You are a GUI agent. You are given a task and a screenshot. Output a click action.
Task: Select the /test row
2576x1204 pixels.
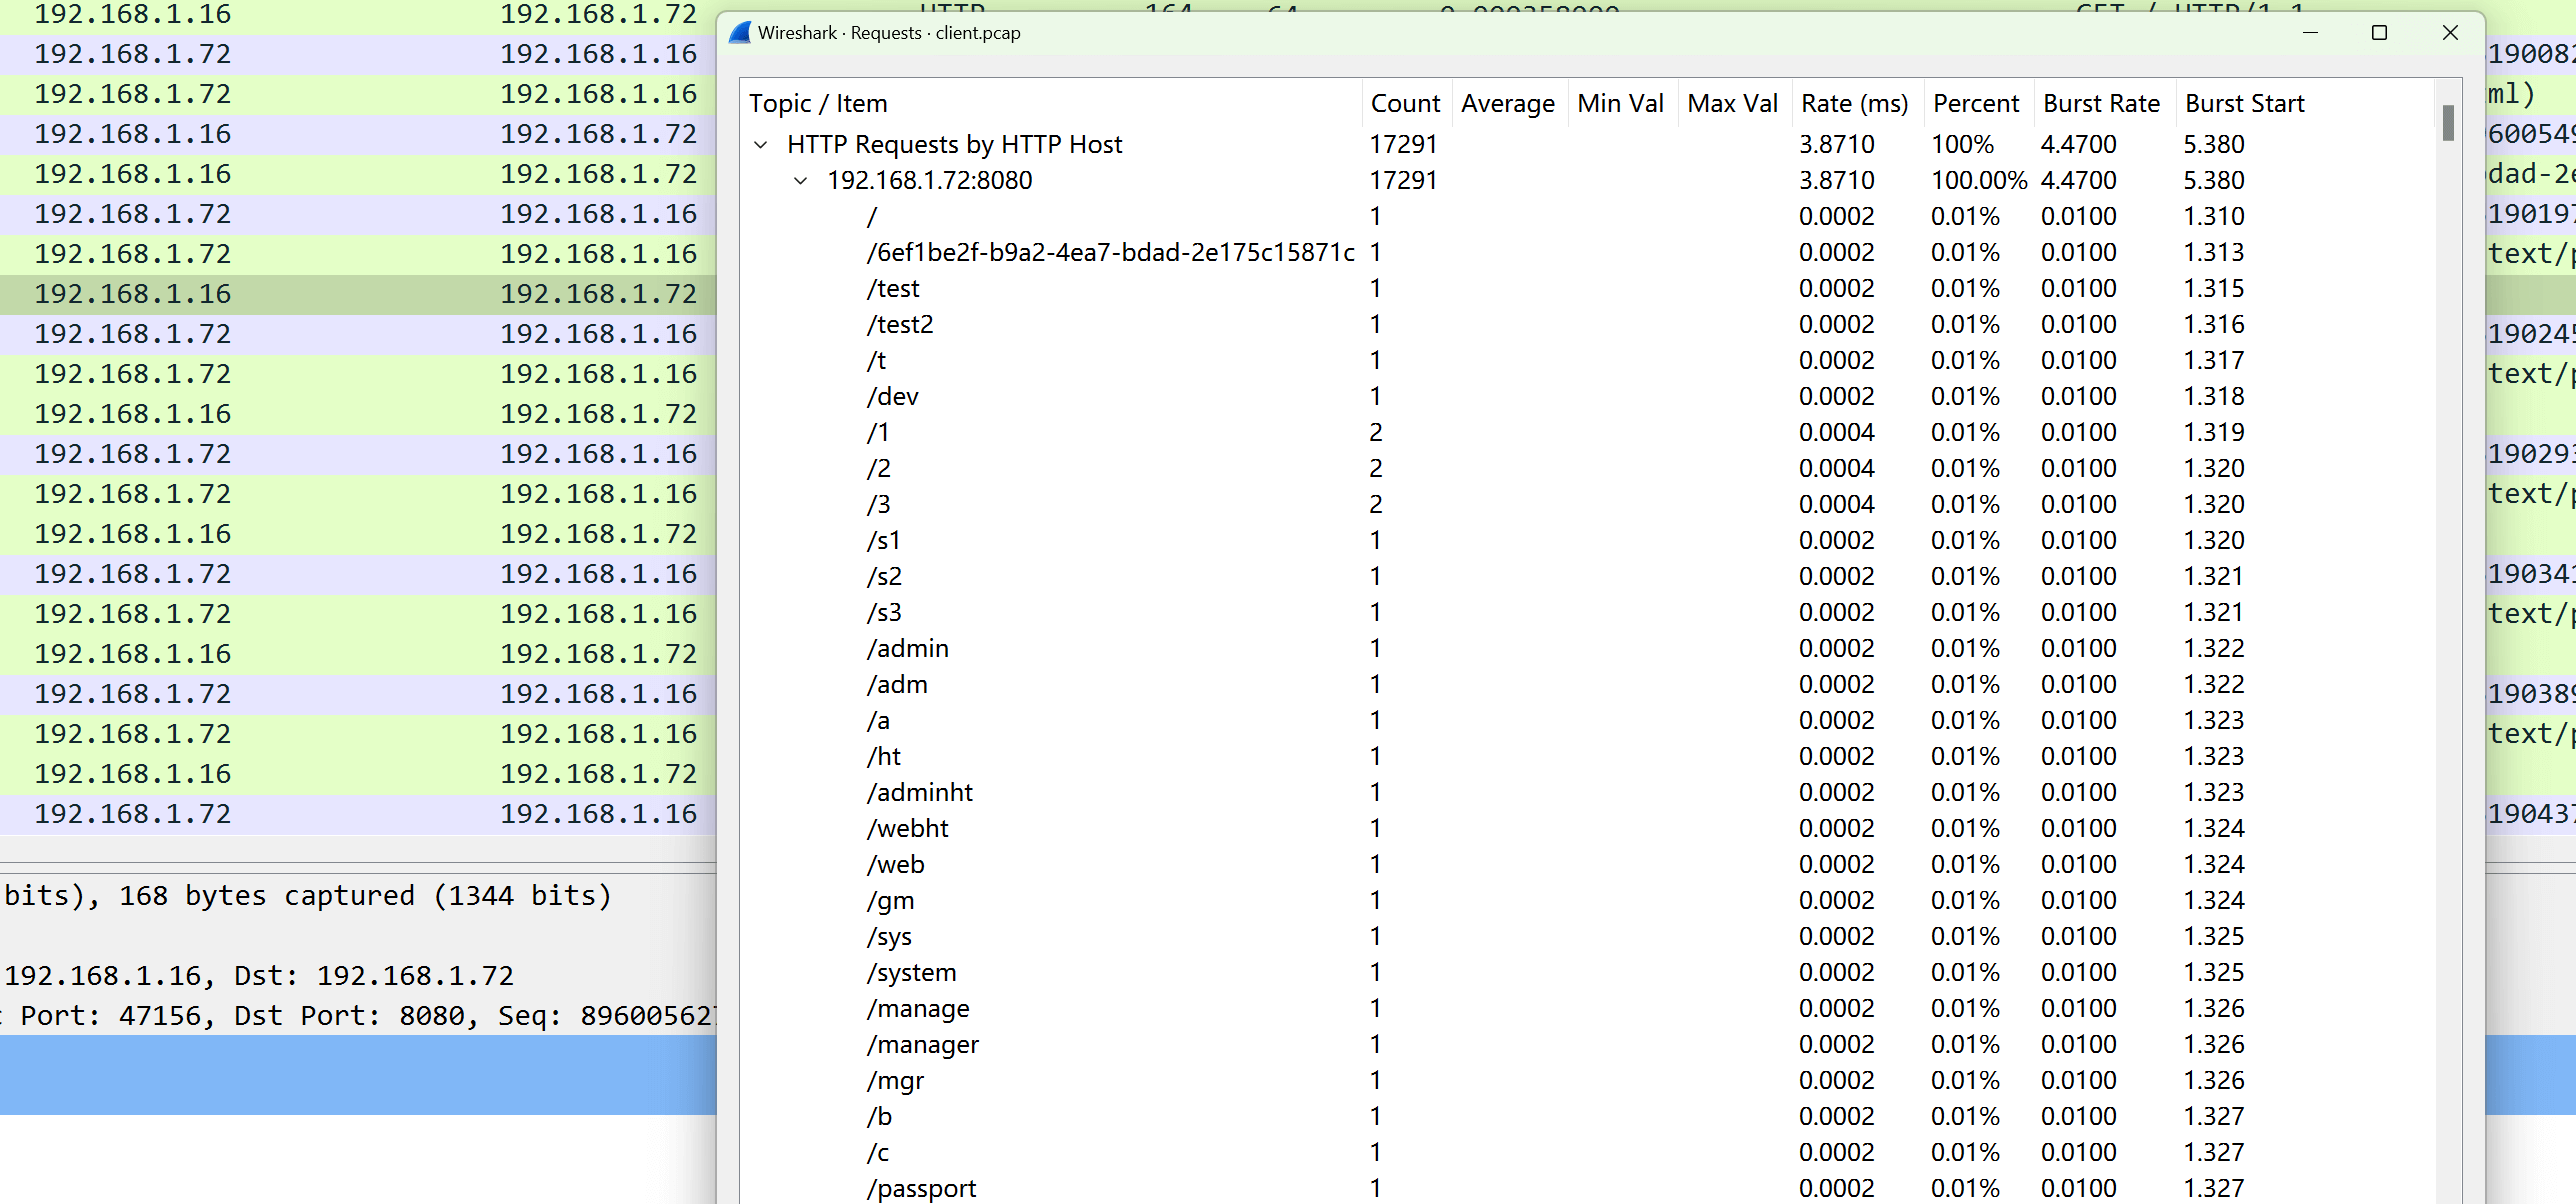1590,289
